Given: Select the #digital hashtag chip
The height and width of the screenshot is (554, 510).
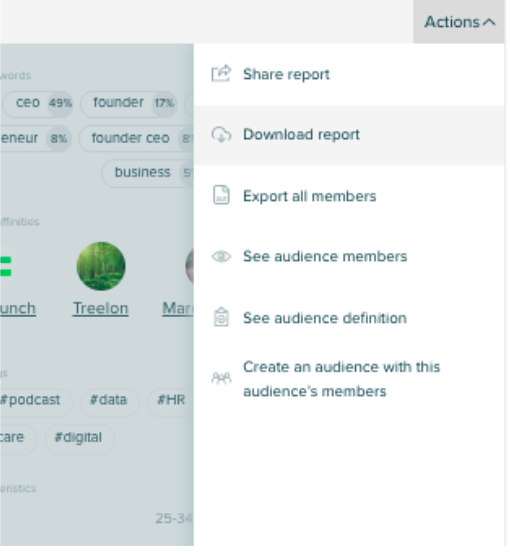Looking at the screenshot, I should point(79,438).
